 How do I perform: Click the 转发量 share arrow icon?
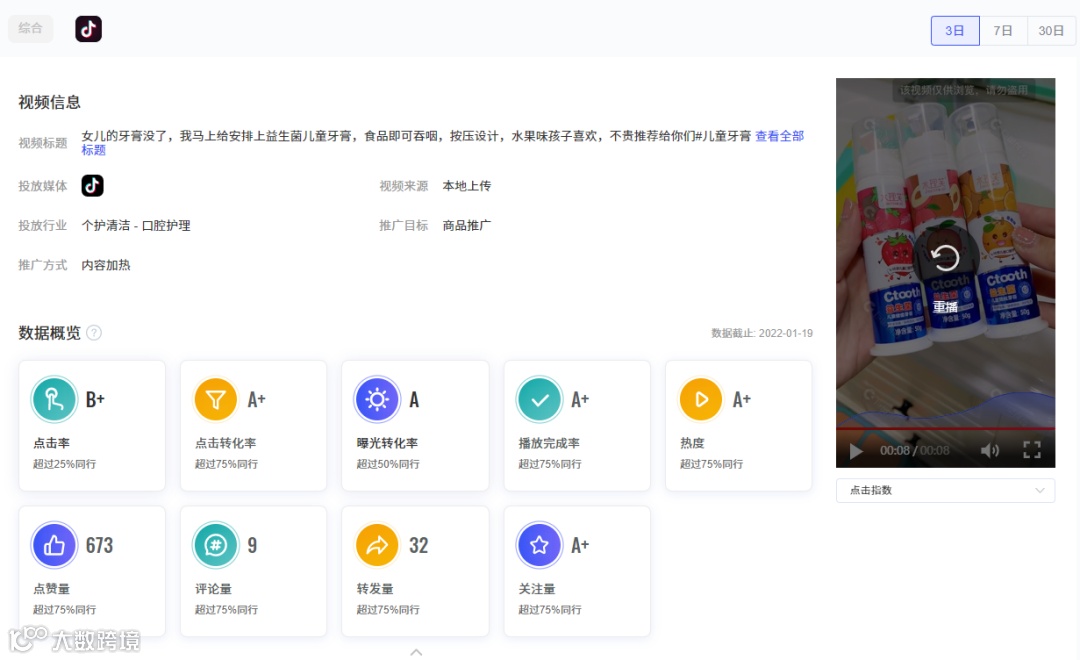click(378, 545)
